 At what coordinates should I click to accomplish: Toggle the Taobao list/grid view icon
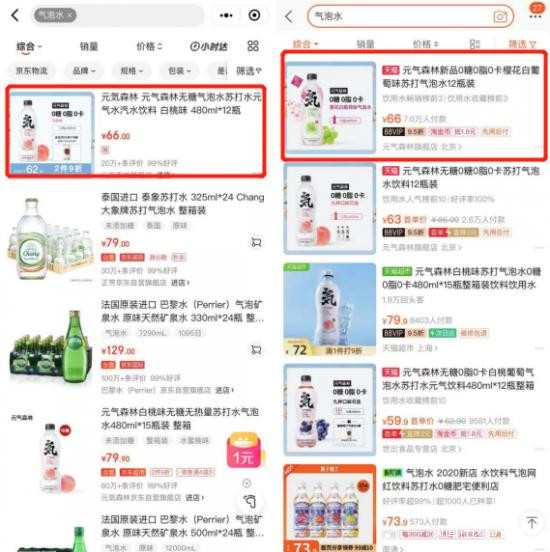[x=474, y=44]
